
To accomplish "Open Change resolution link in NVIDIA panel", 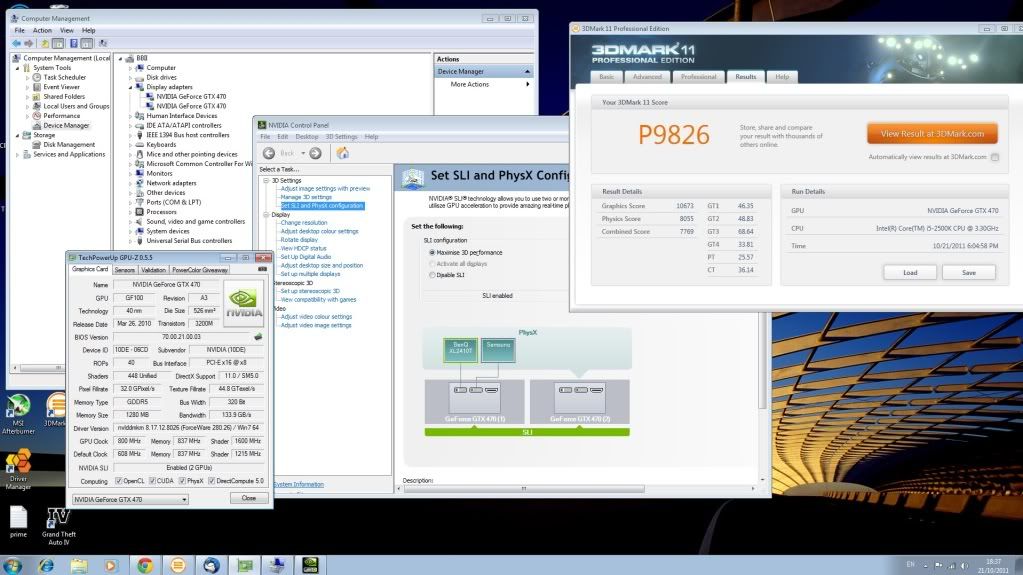I will click(304, 223).
